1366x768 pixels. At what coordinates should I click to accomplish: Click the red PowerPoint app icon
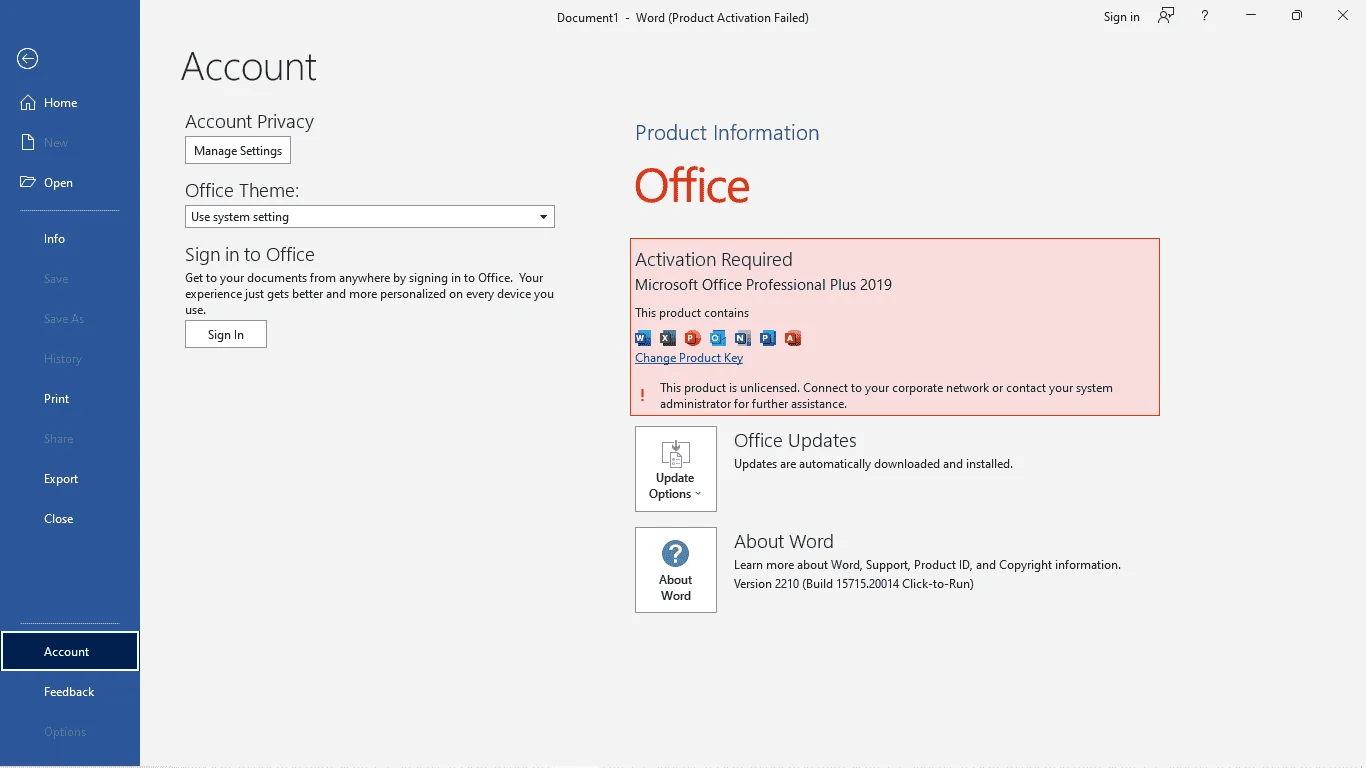[693, 338]
